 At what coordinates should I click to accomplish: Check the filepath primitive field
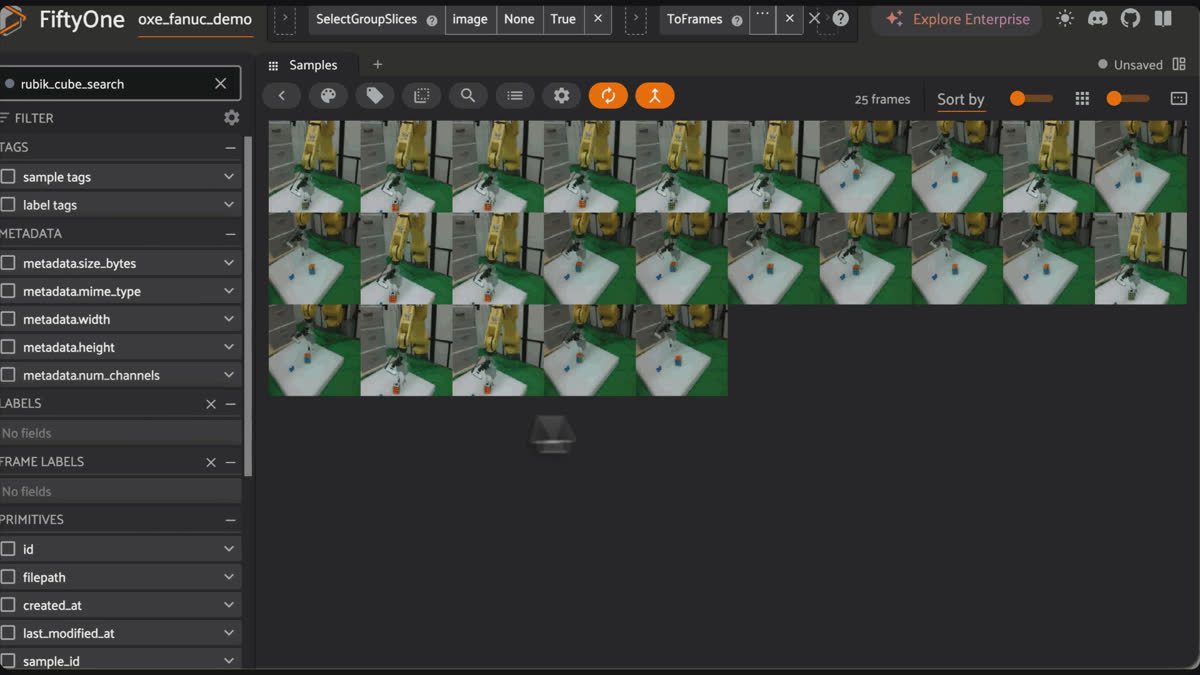pyautogui.click(x=8, y=577)
